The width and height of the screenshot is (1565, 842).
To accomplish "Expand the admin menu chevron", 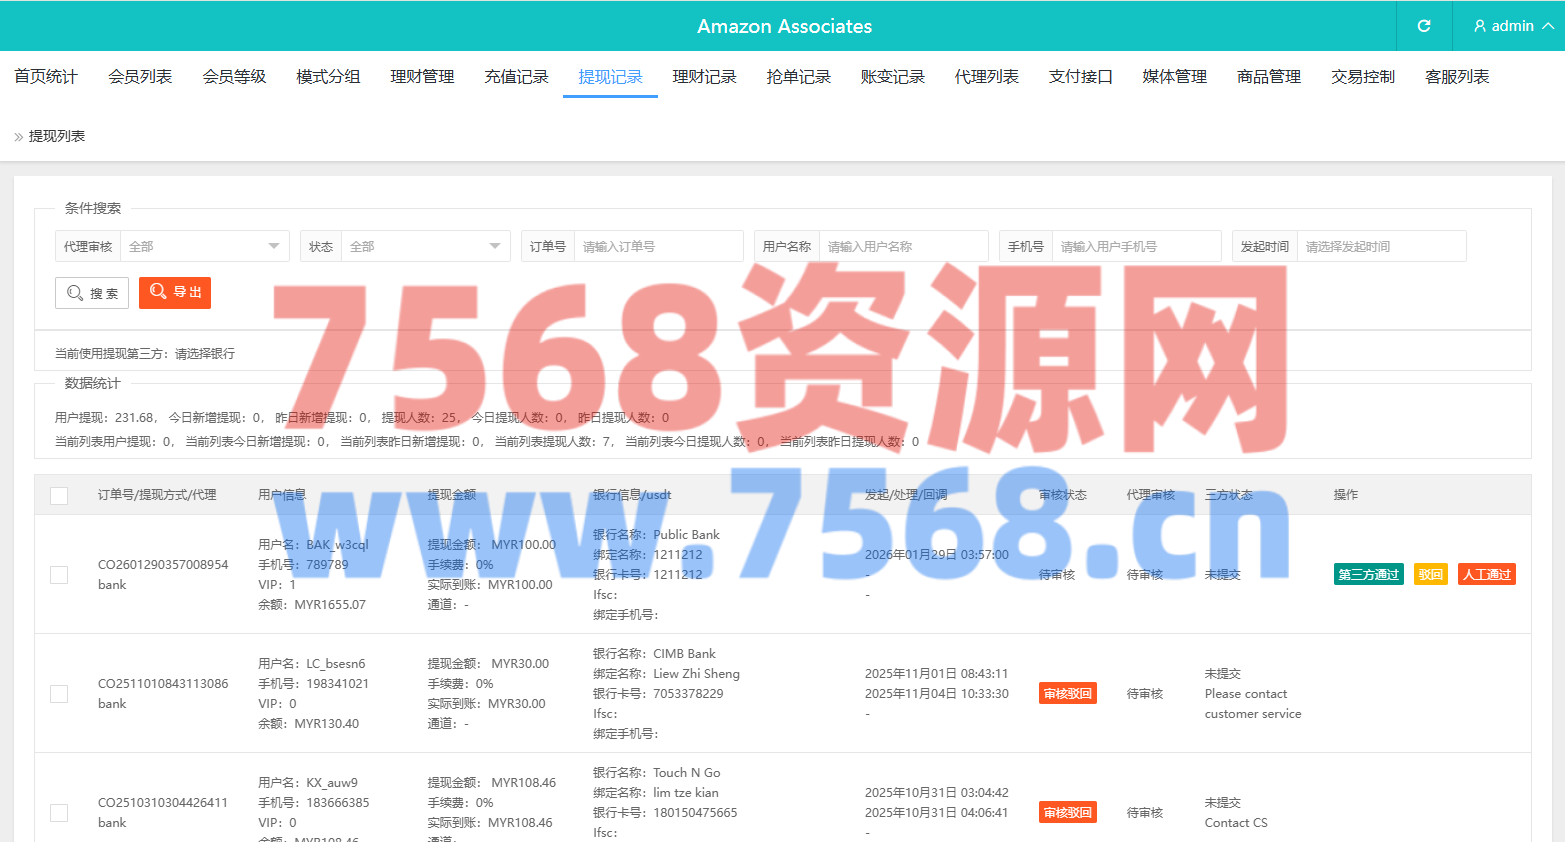I will [x=1547, y=26].
